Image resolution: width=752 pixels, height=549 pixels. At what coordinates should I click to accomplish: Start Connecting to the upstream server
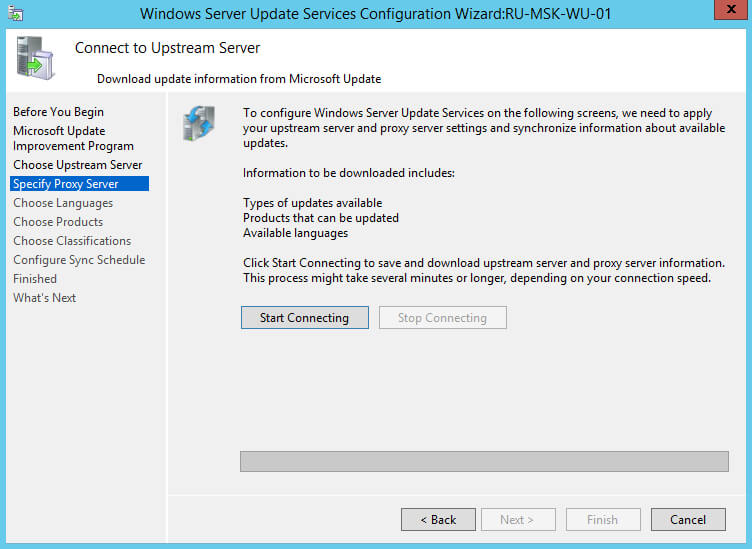pos(305,318)
